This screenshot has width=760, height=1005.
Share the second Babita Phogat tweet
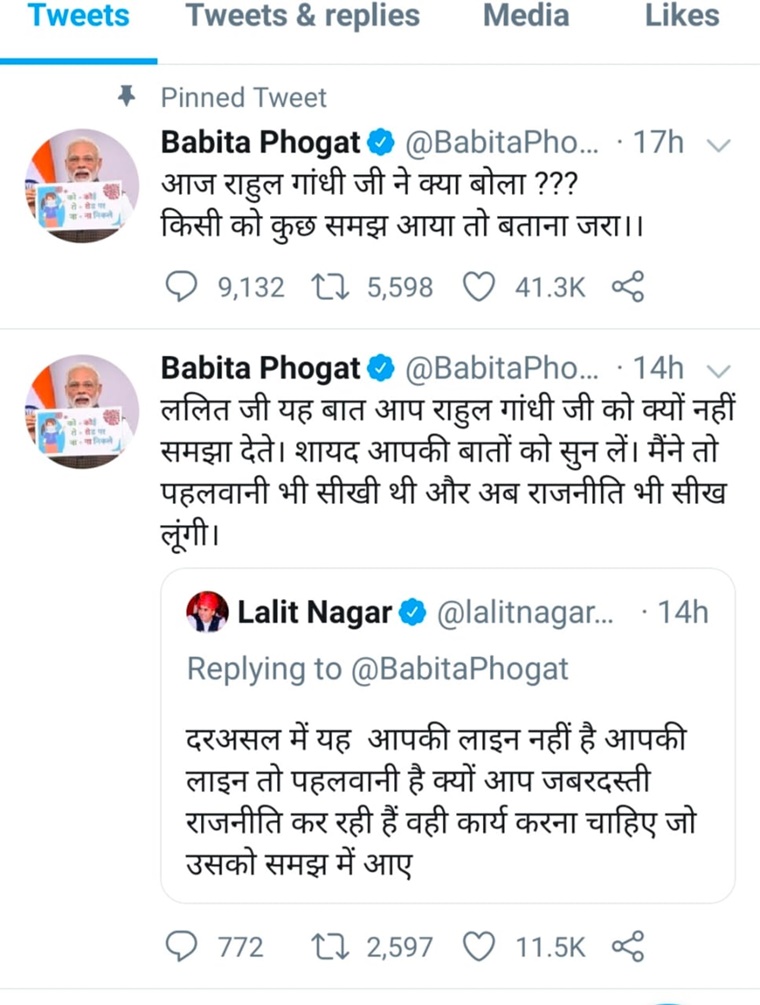click(x=627, y=946)
